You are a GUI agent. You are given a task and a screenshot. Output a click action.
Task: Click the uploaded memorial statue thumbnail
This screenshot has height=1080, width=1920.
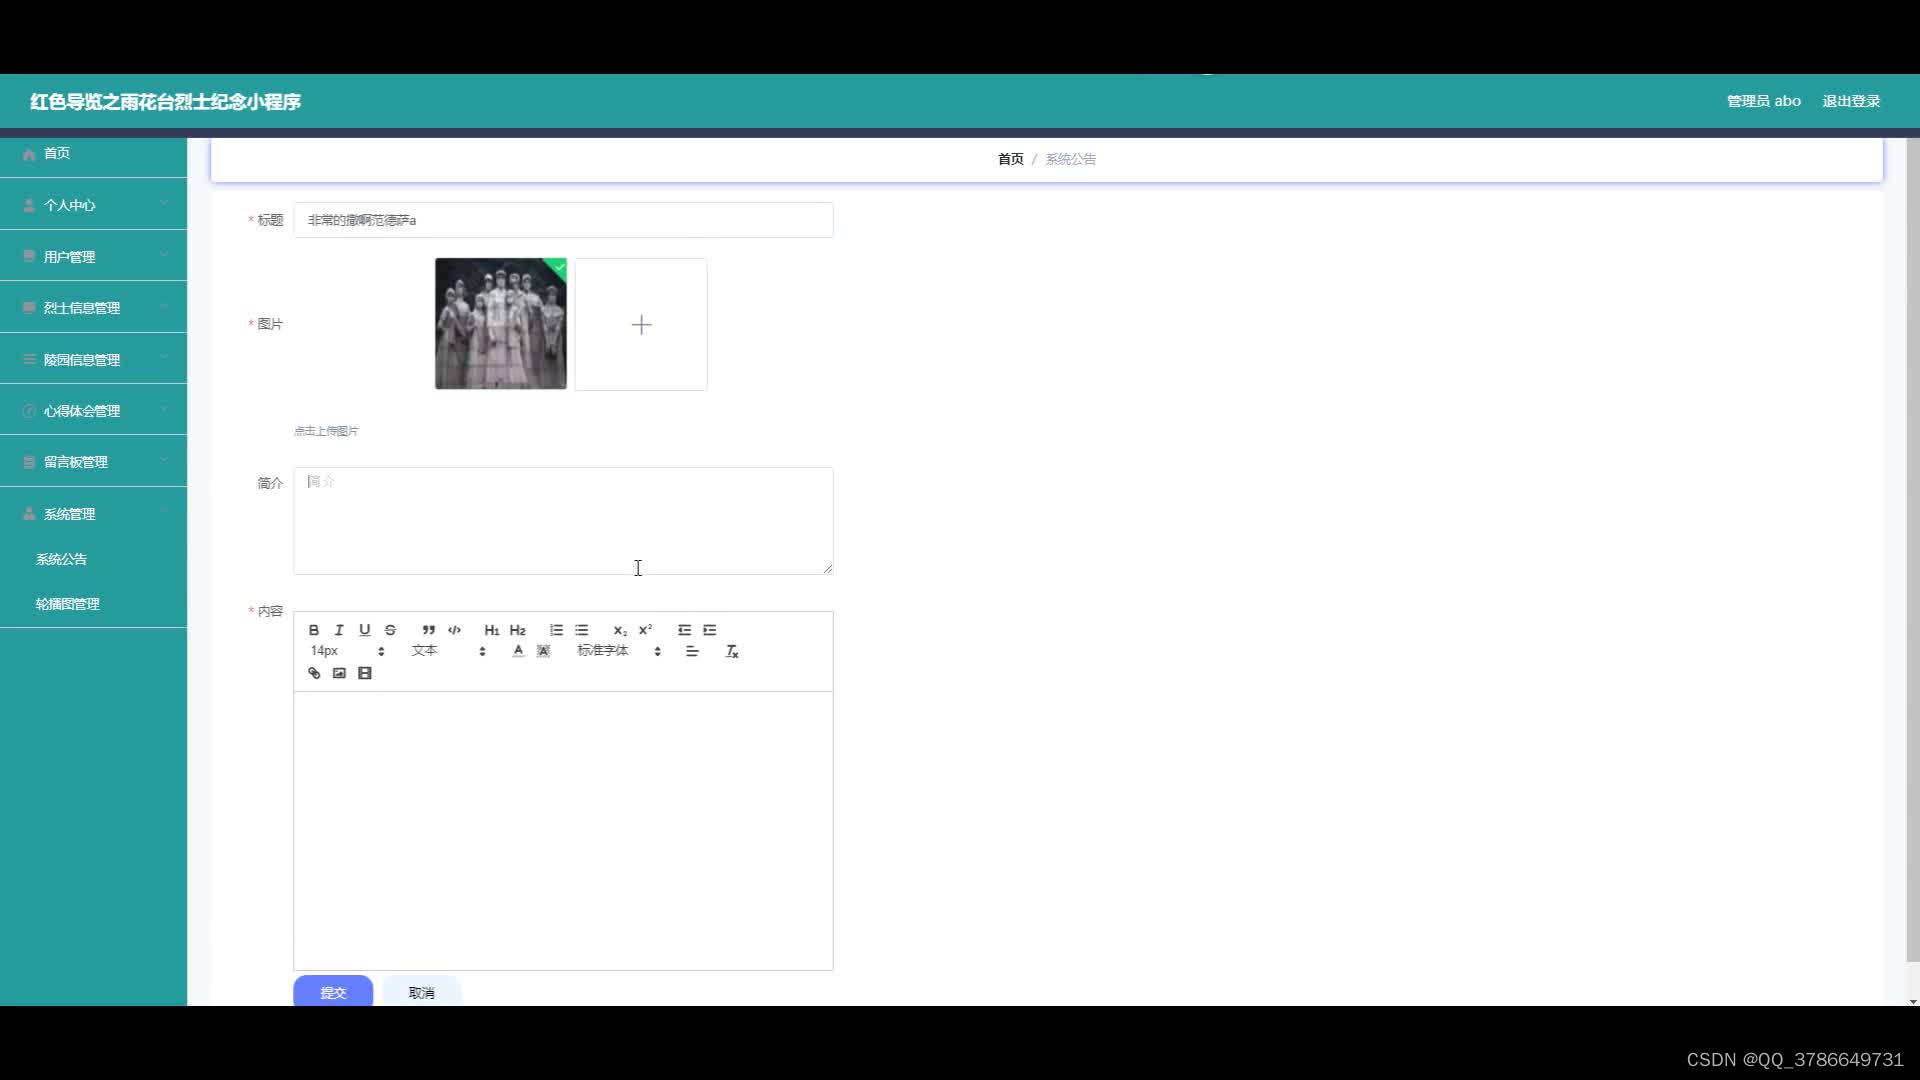click(x=501, y=324)
